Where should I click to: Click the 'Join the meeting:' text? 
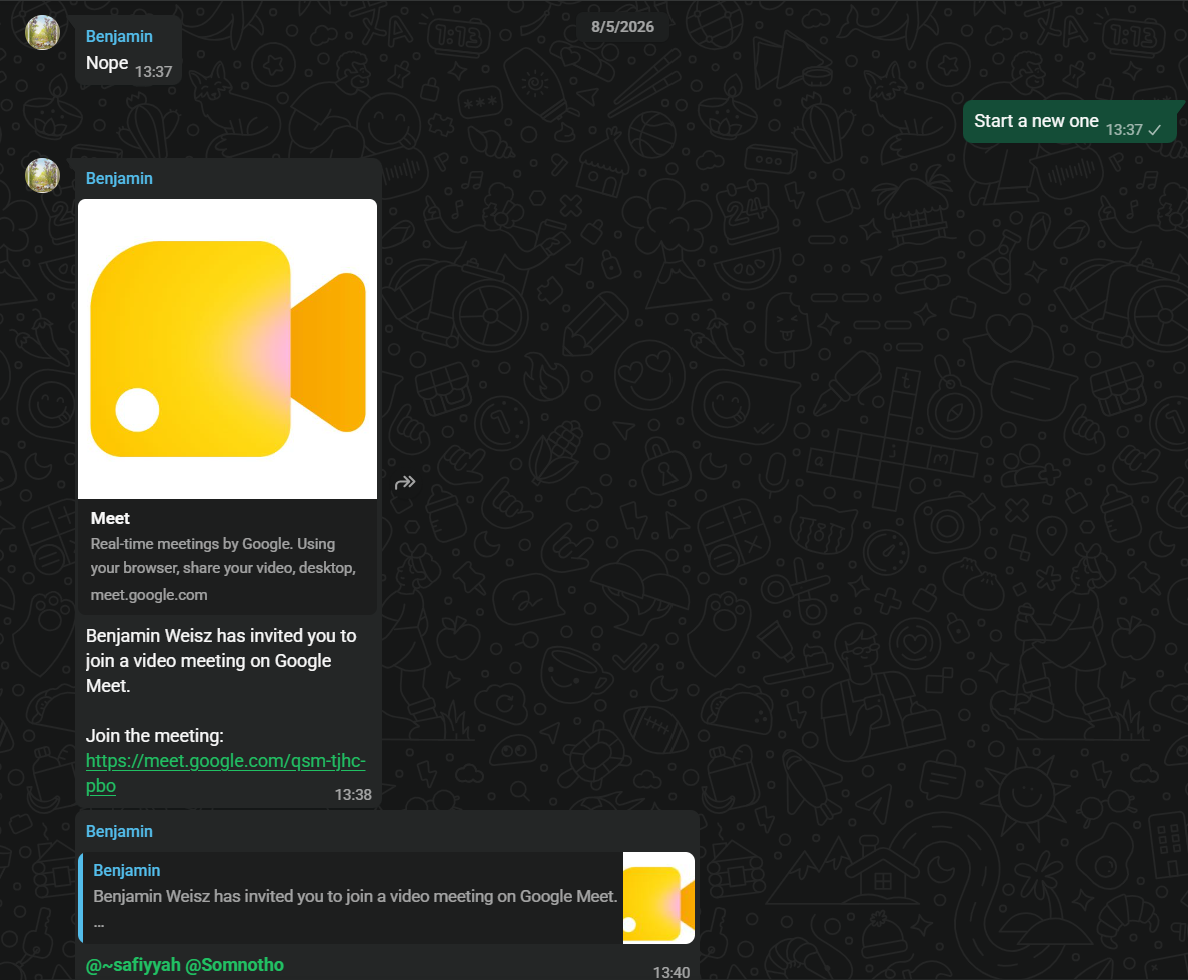155,736
